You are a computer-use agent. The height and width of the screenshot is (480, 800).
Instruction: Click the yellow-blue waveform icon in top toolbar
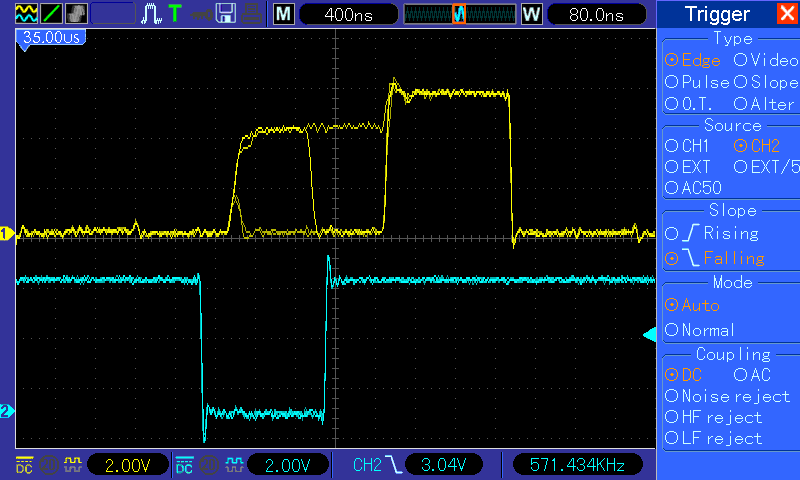26,14
